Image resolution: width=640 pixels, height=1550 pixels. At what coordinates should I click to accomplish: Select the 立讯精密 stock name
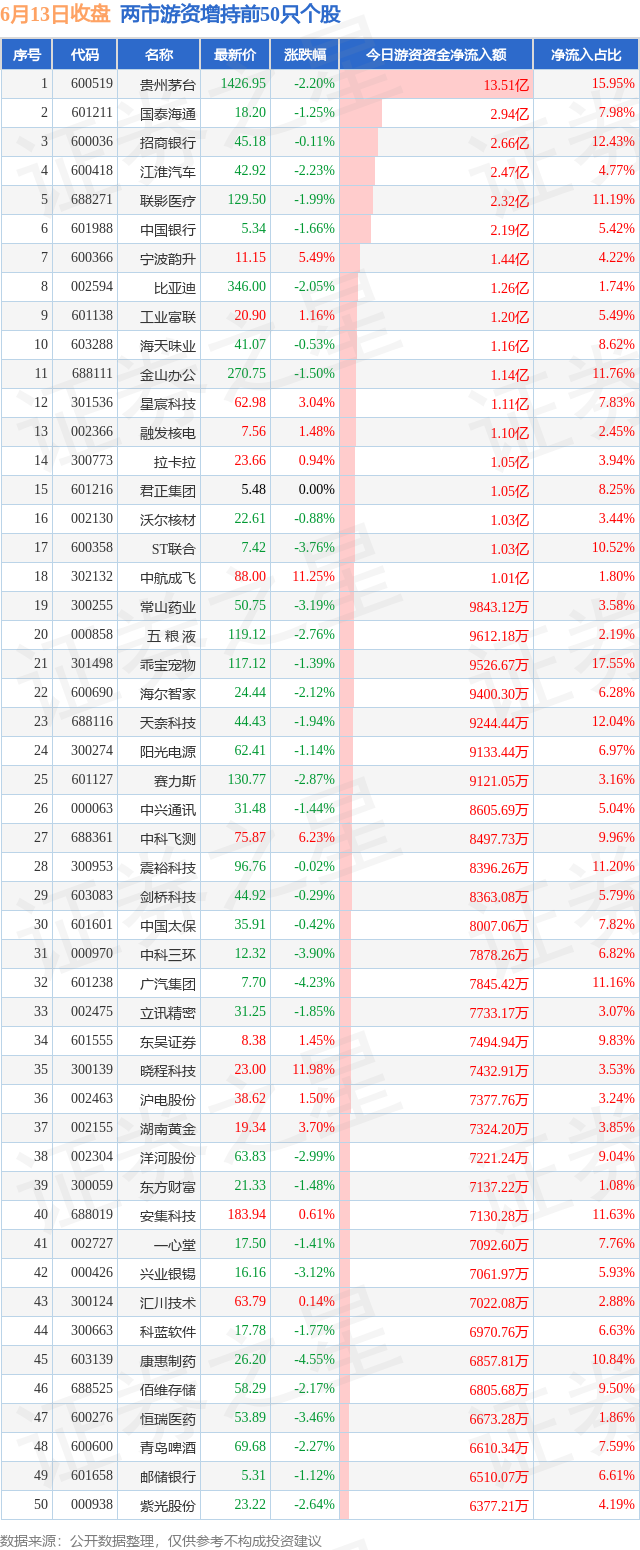click(168, 1012)
